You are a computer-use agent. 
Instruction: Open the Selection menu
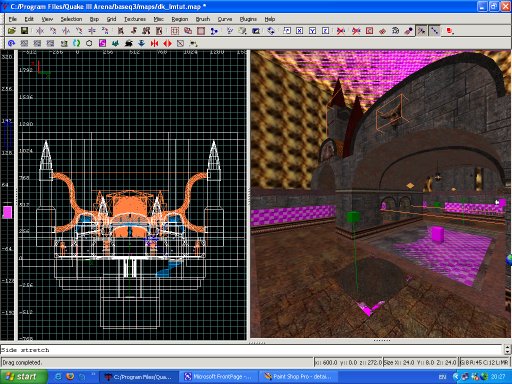click(x=71, y=19)
